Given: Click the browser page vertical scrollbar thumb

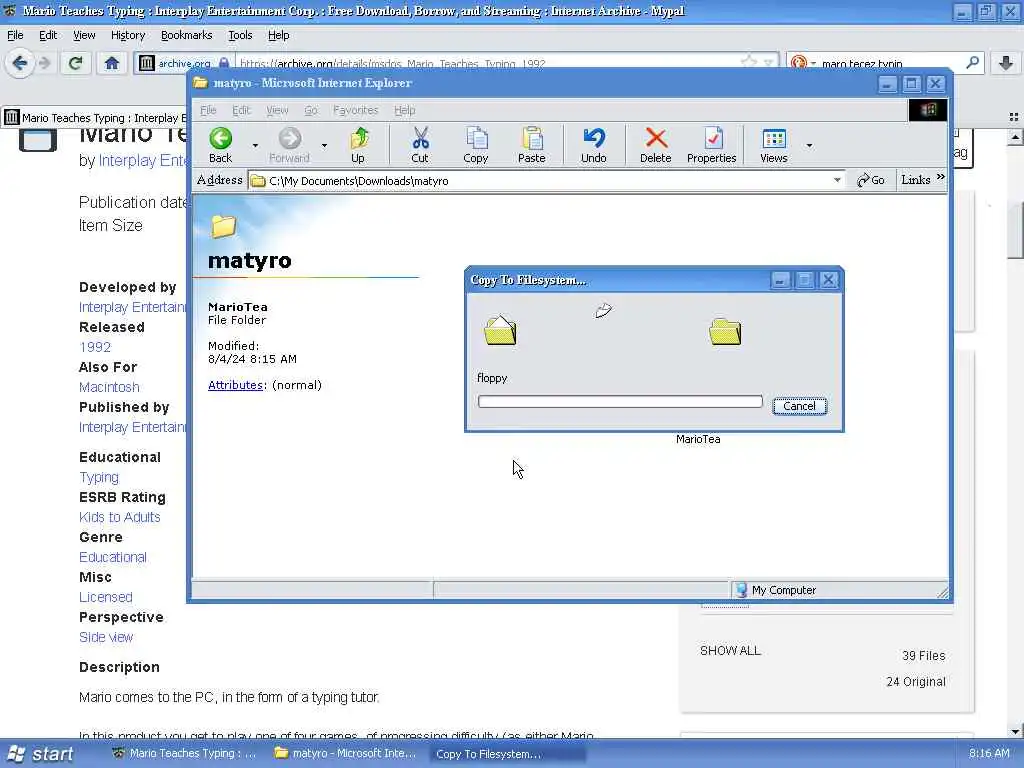Looking at the screenshot, I should pyautogui.click(x=1015, y=230).
